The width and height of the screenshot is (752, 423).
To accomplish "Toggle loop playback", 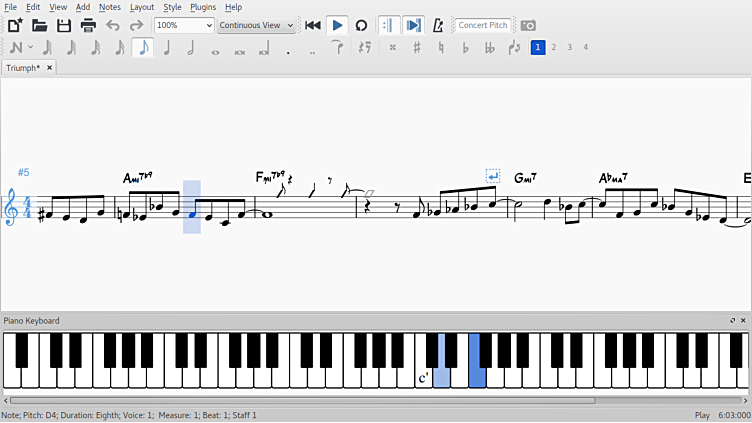I will (361, 25).
